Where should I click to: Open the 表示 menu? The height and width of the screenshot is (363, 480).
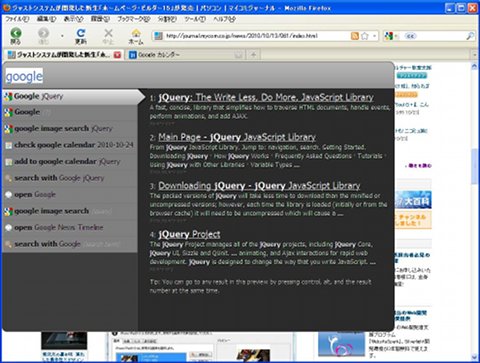pyautogui.click(x=73, y=19)
